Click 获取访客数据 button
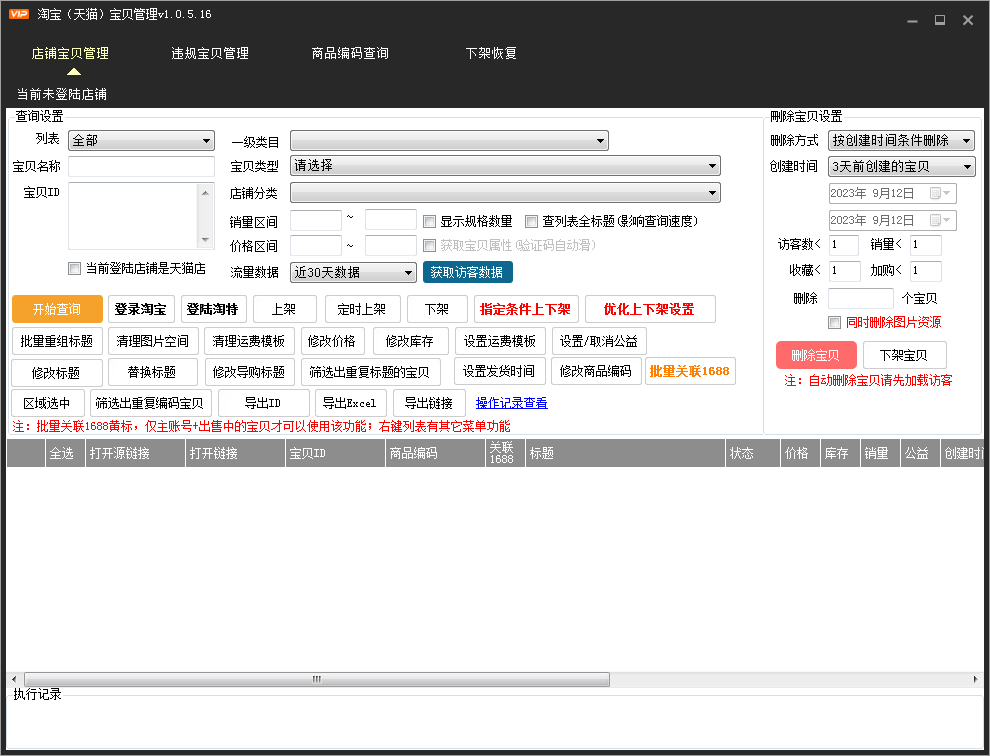Viewport: 990px width, 756px height. (467, 272)
